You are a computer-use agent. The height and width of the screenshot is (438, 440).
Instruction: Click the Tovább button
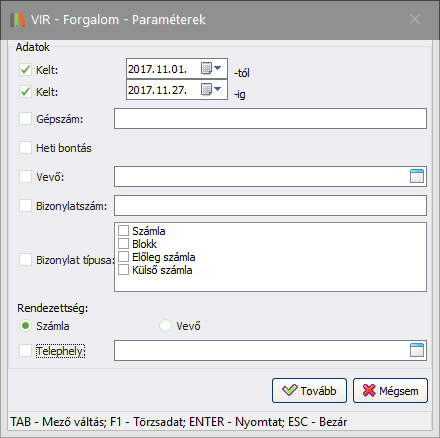click(309, 390)
